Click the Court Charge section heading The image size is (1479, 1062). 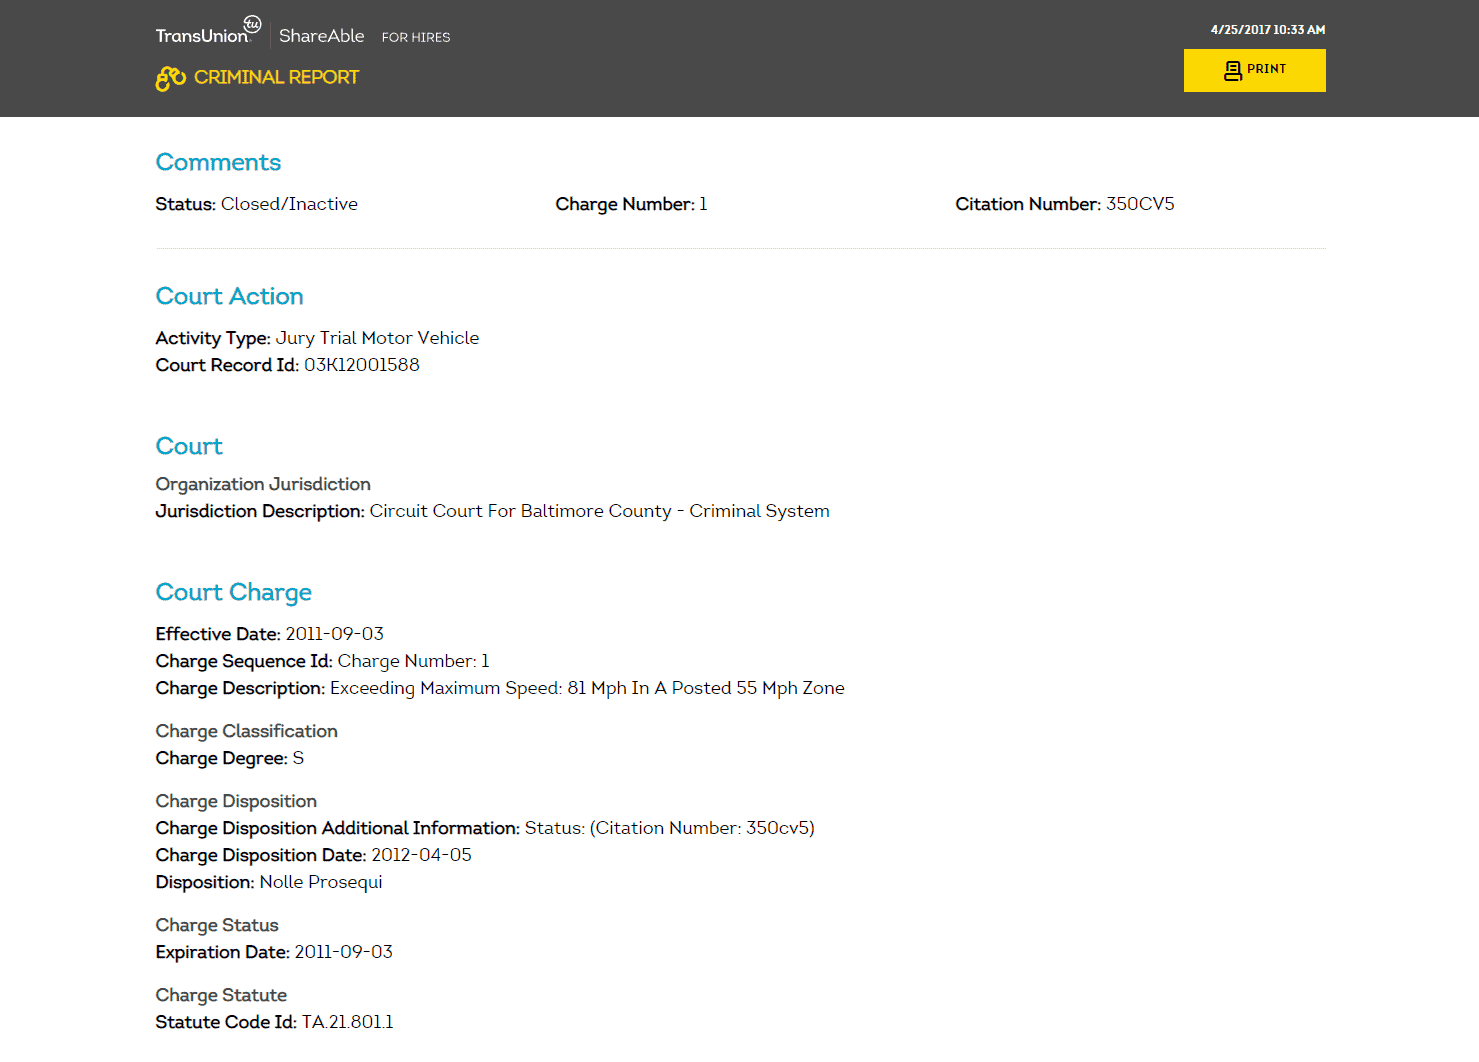233,592
